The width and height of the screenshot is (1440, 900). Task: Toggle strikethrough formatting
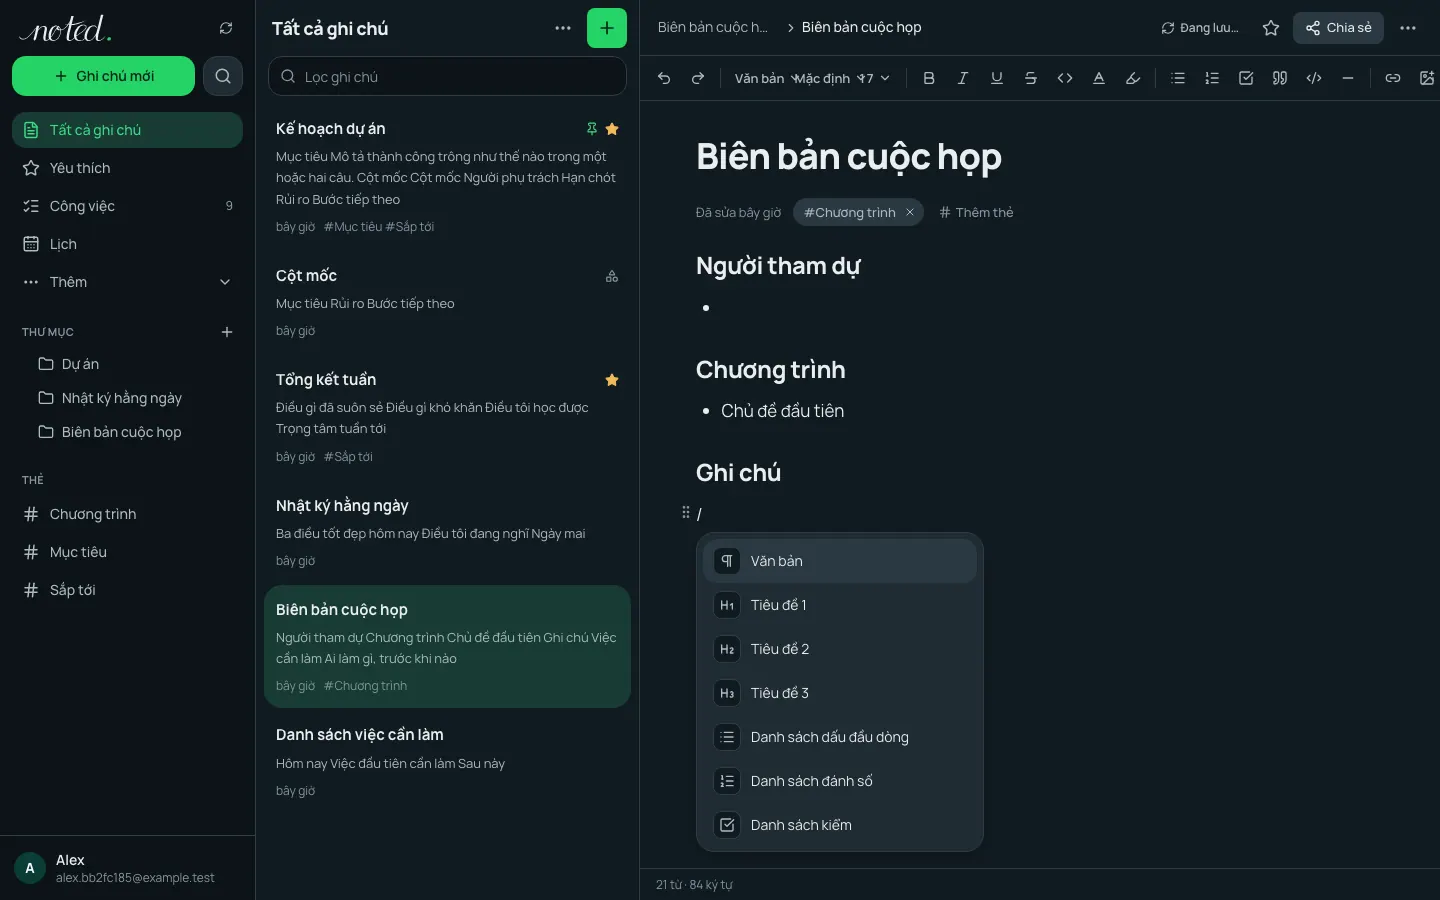[x=1031, y=78]
